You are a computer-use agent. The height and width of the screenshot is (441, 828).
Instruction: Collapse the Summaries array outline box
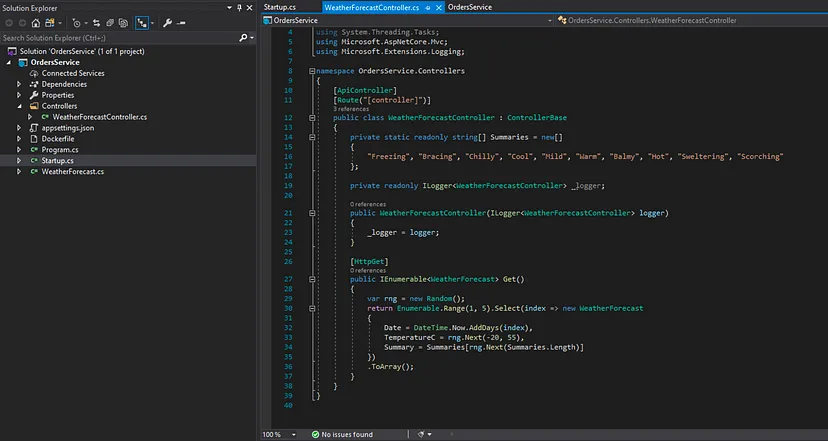(x=312, y=137)
